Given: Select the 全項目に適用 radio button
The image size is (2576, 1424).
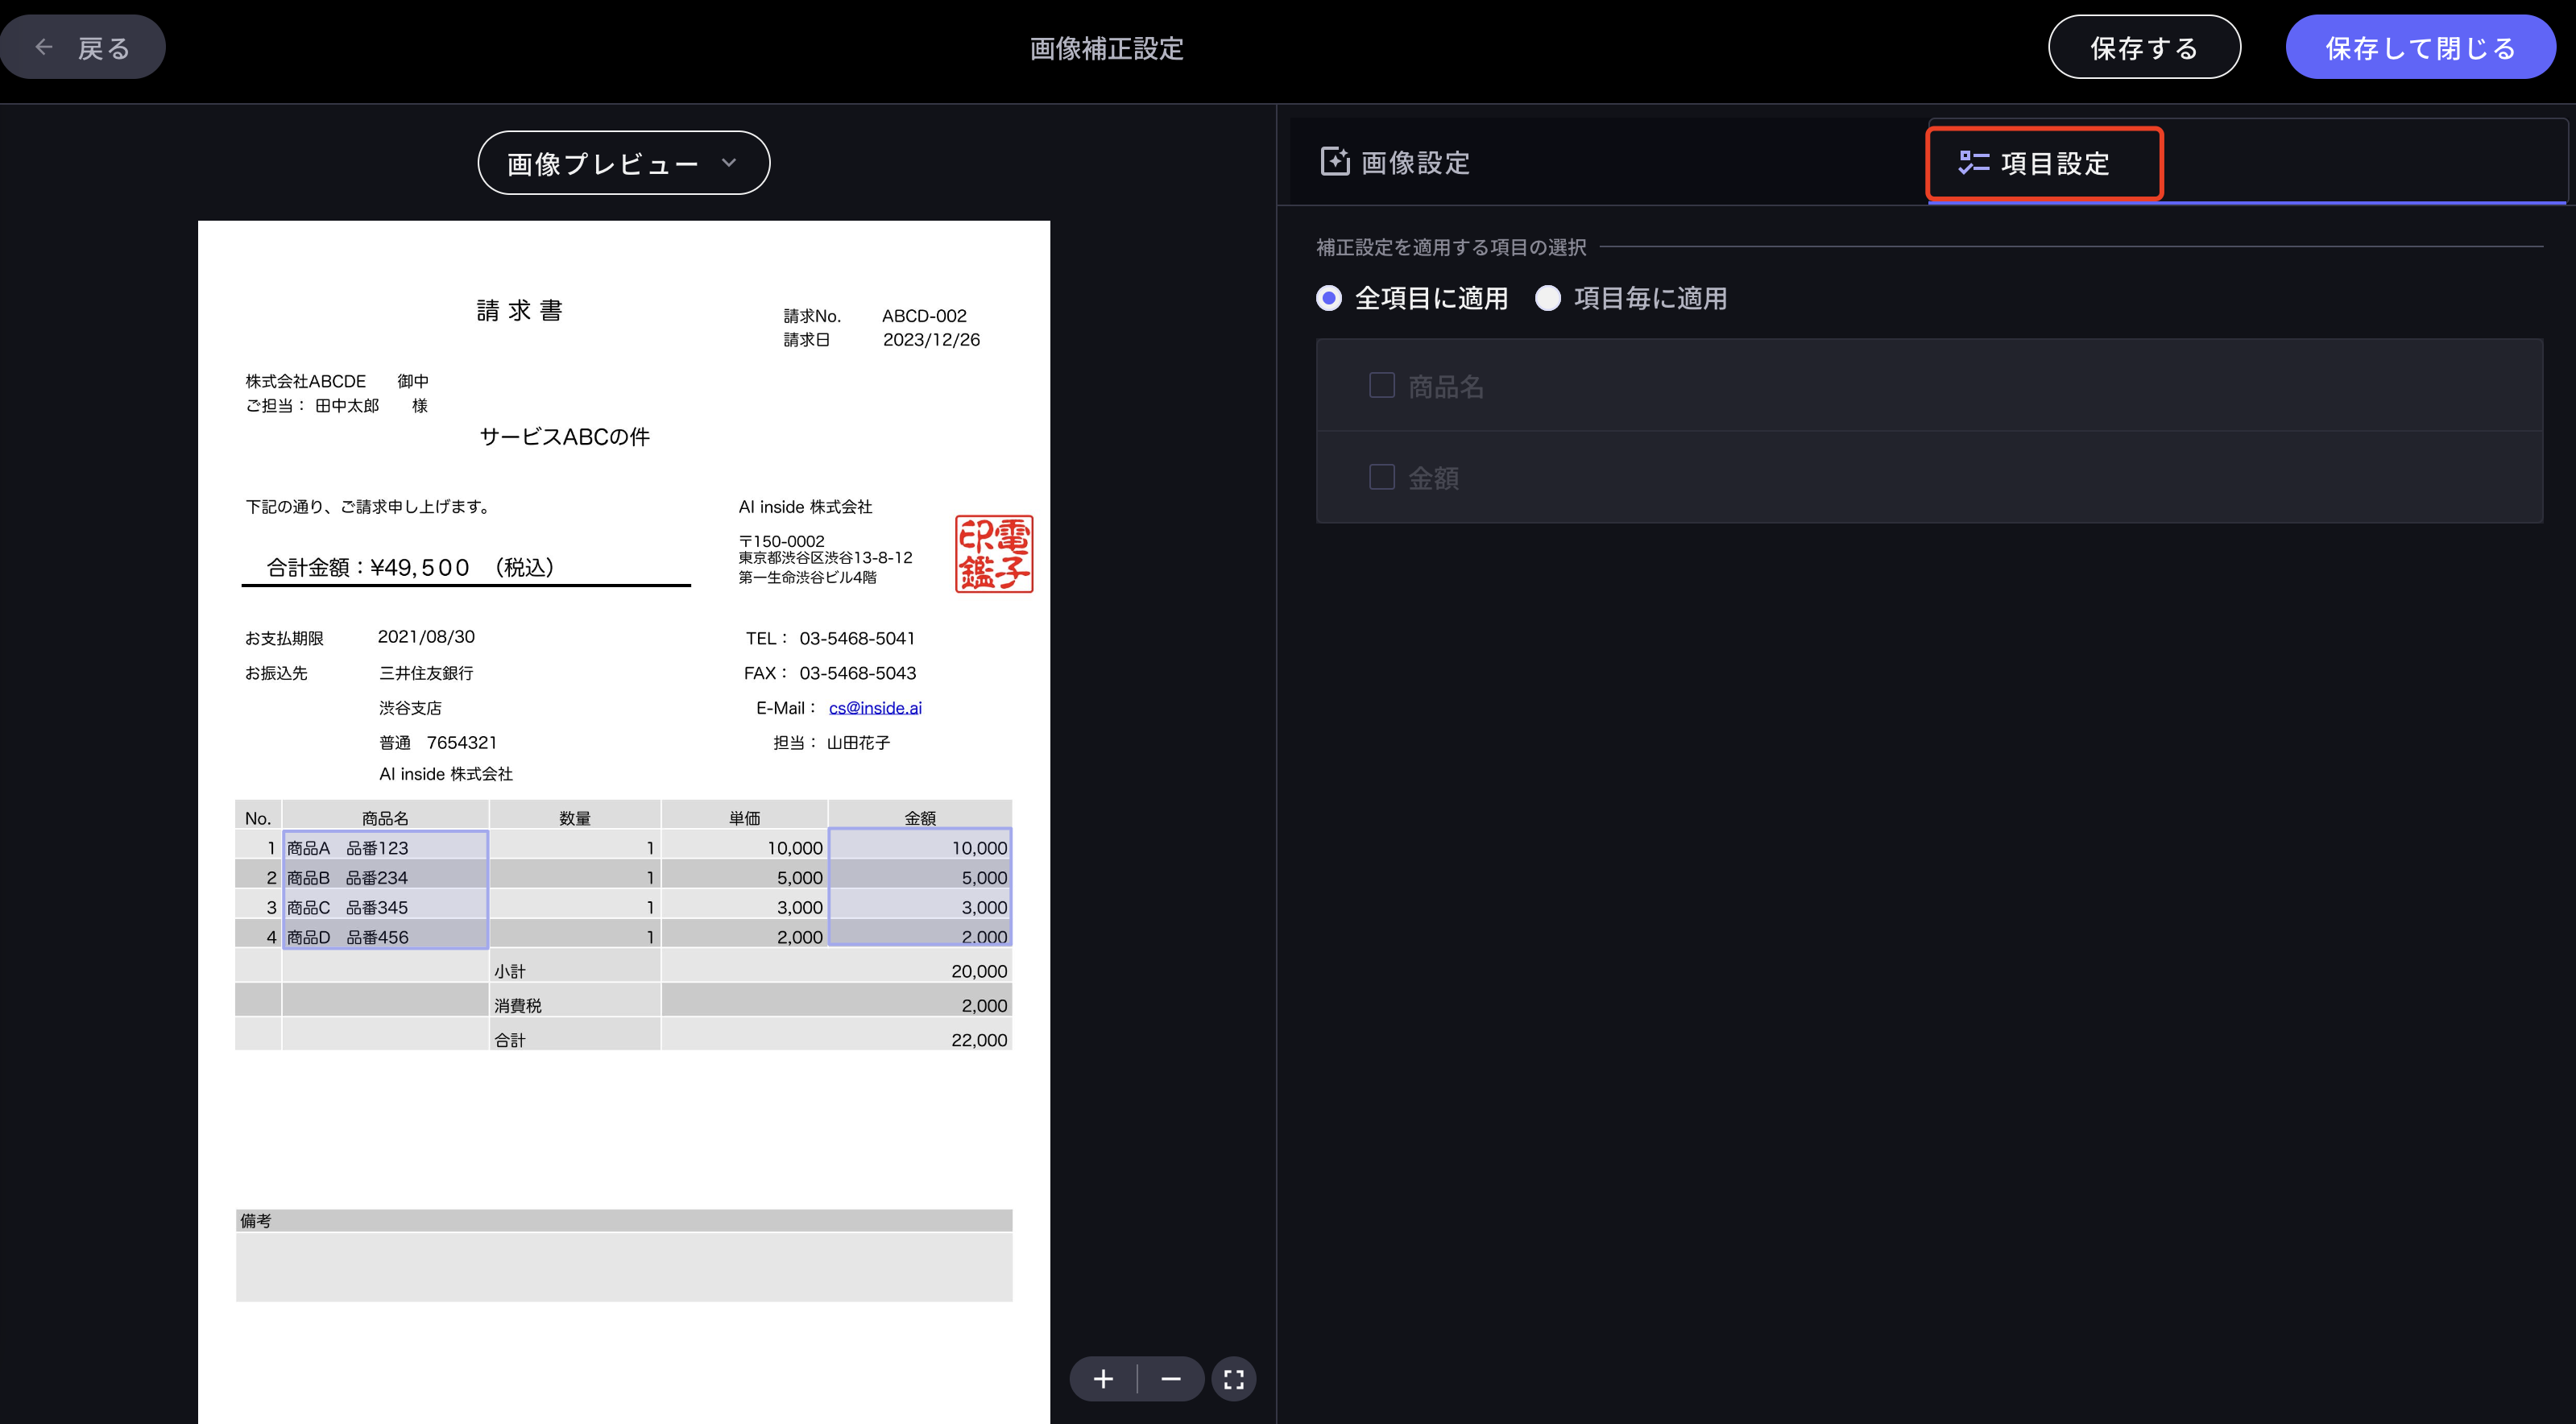Looking at the screenshot, I should point(1329,298).
